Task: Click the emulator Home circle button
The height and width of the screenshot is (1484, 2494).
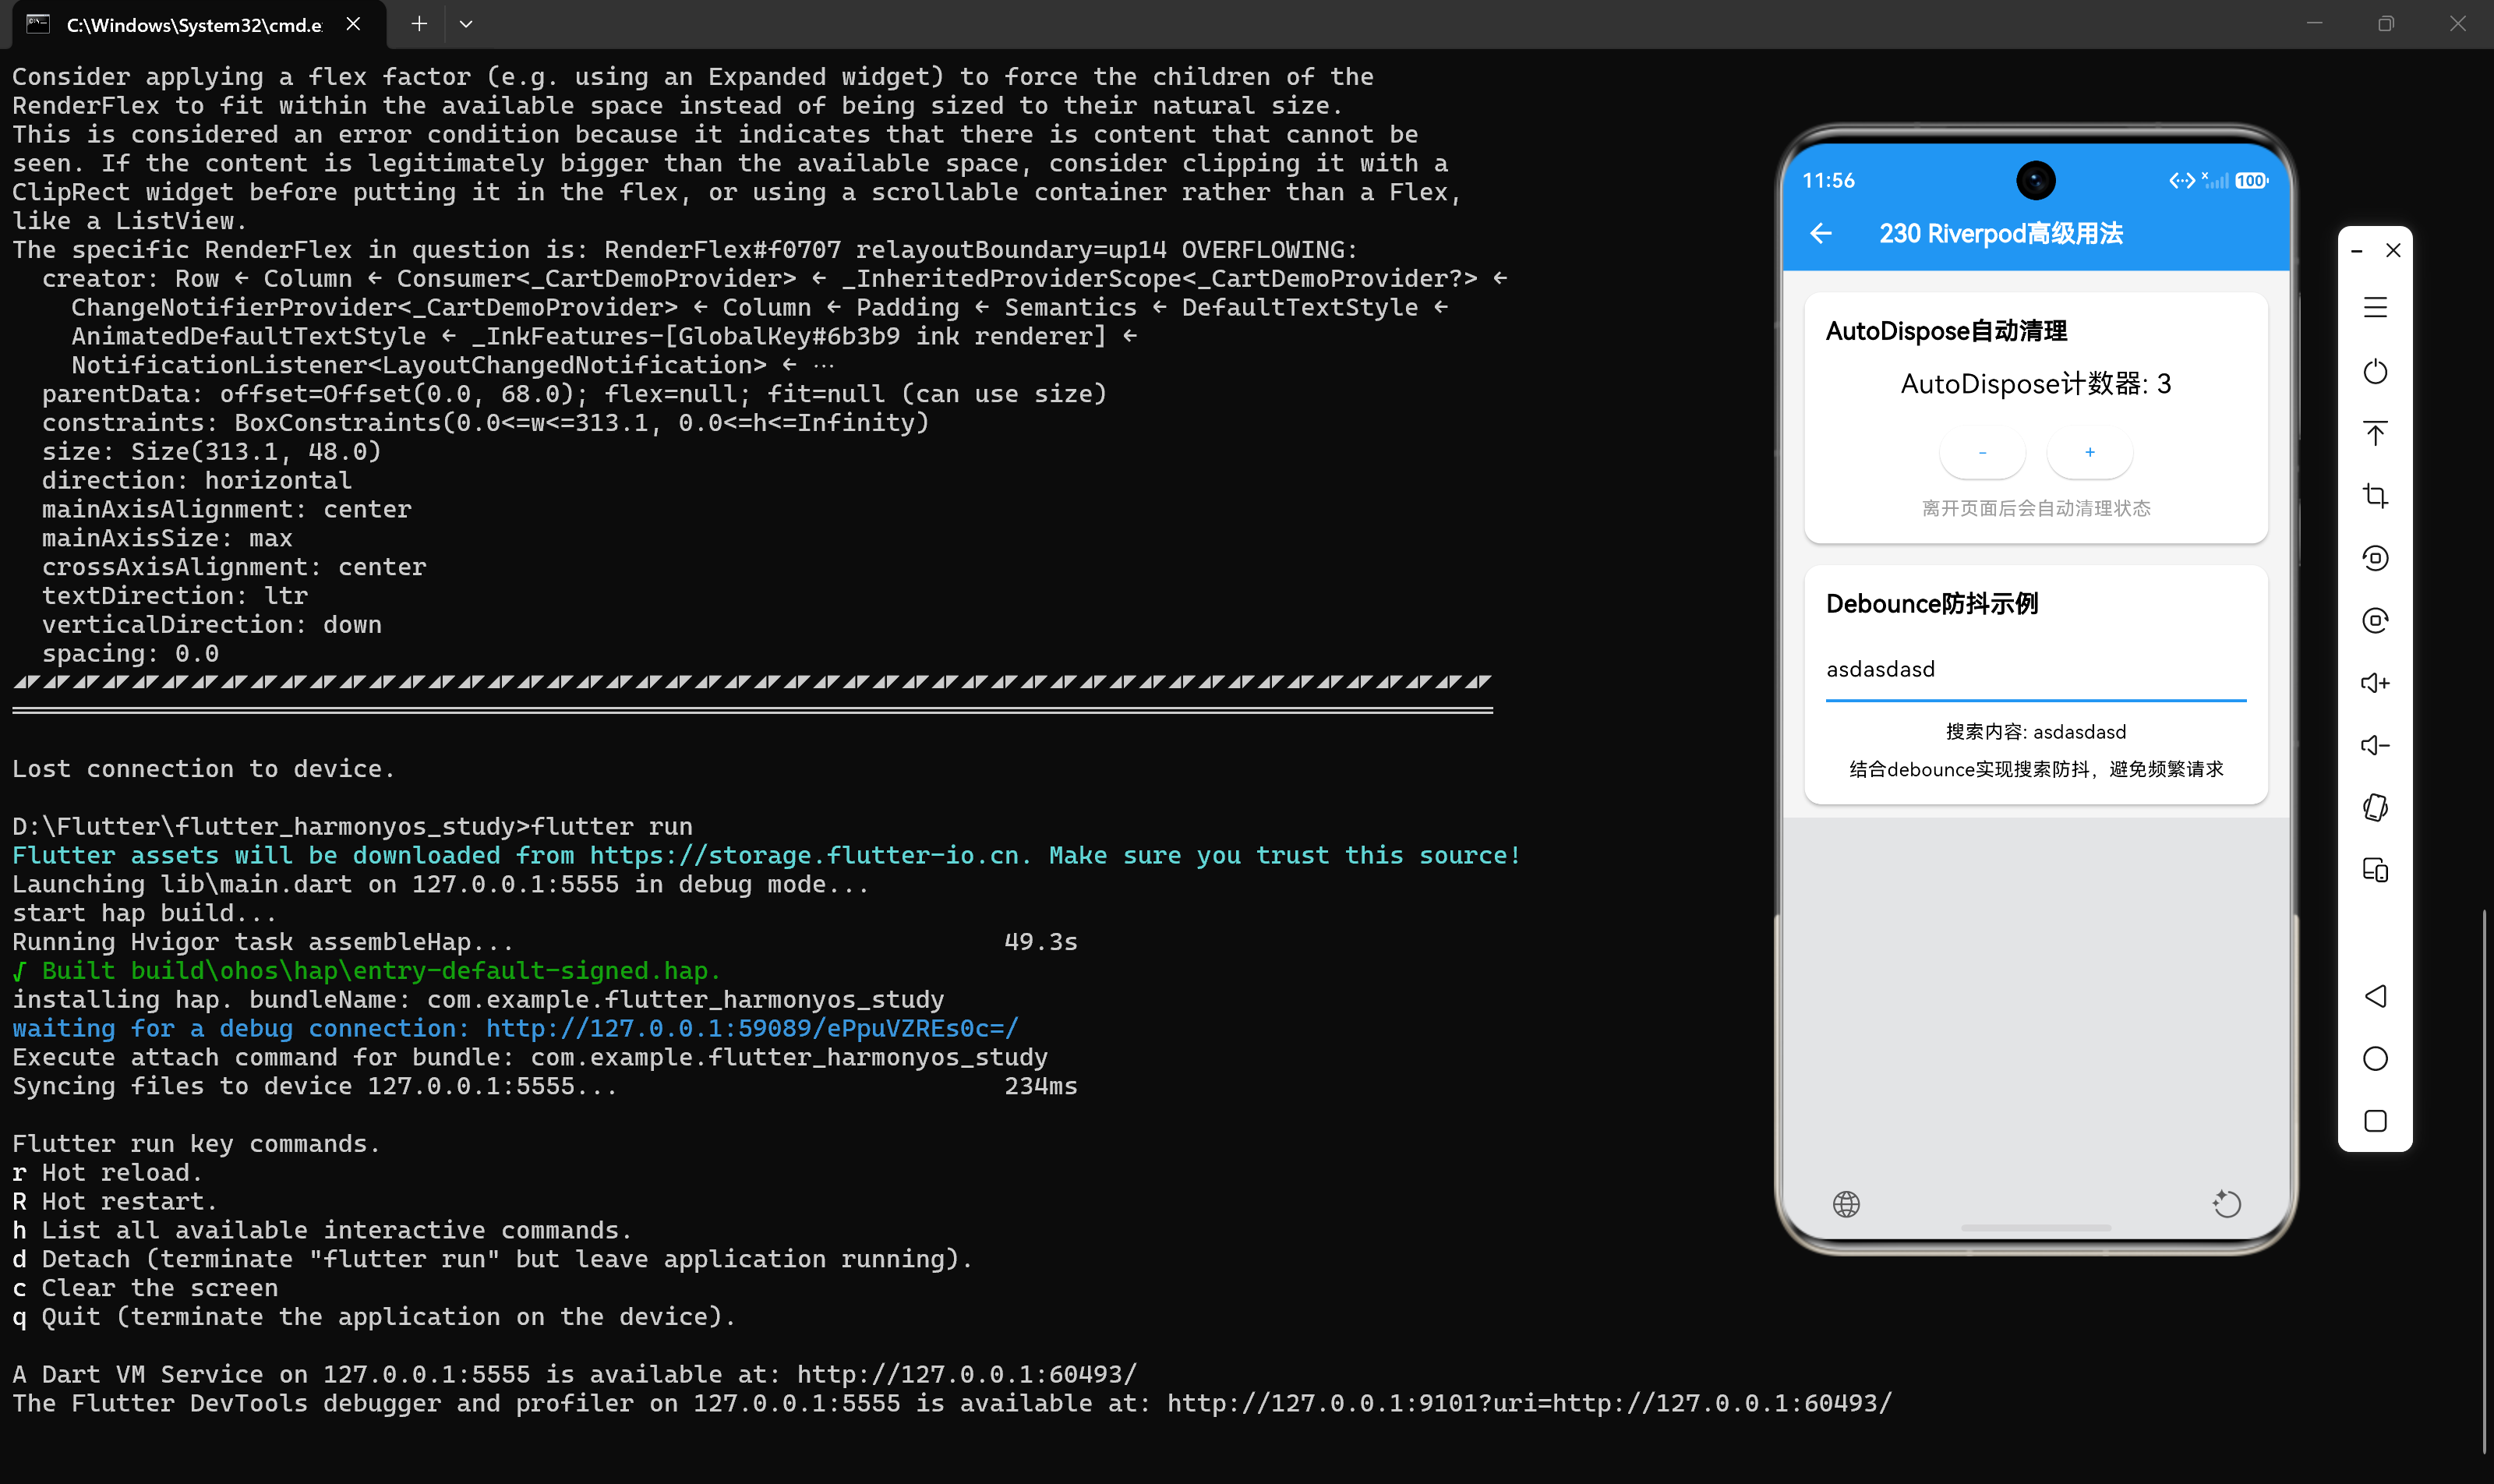Action: click(x=2375, y=1058)
